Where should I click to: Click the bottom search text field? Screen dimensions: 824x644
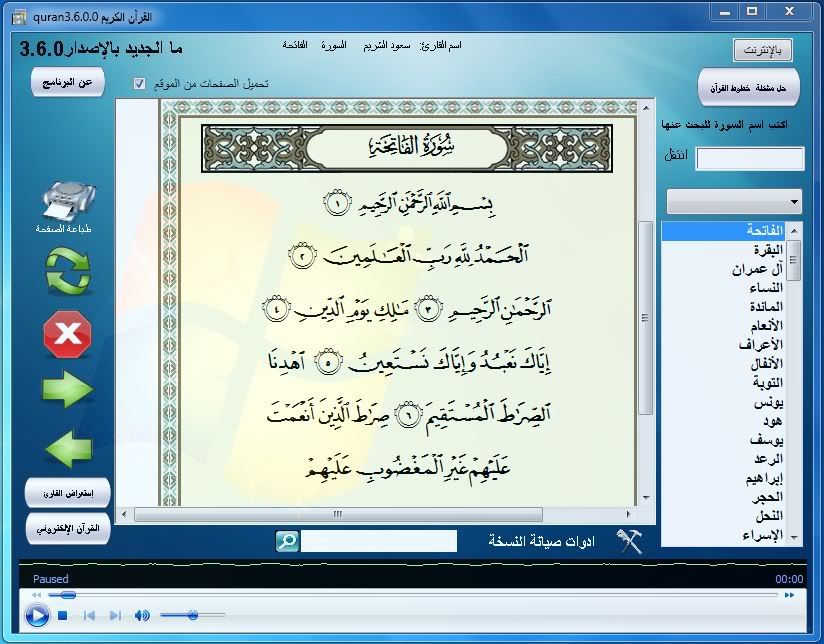pos(378,541)
